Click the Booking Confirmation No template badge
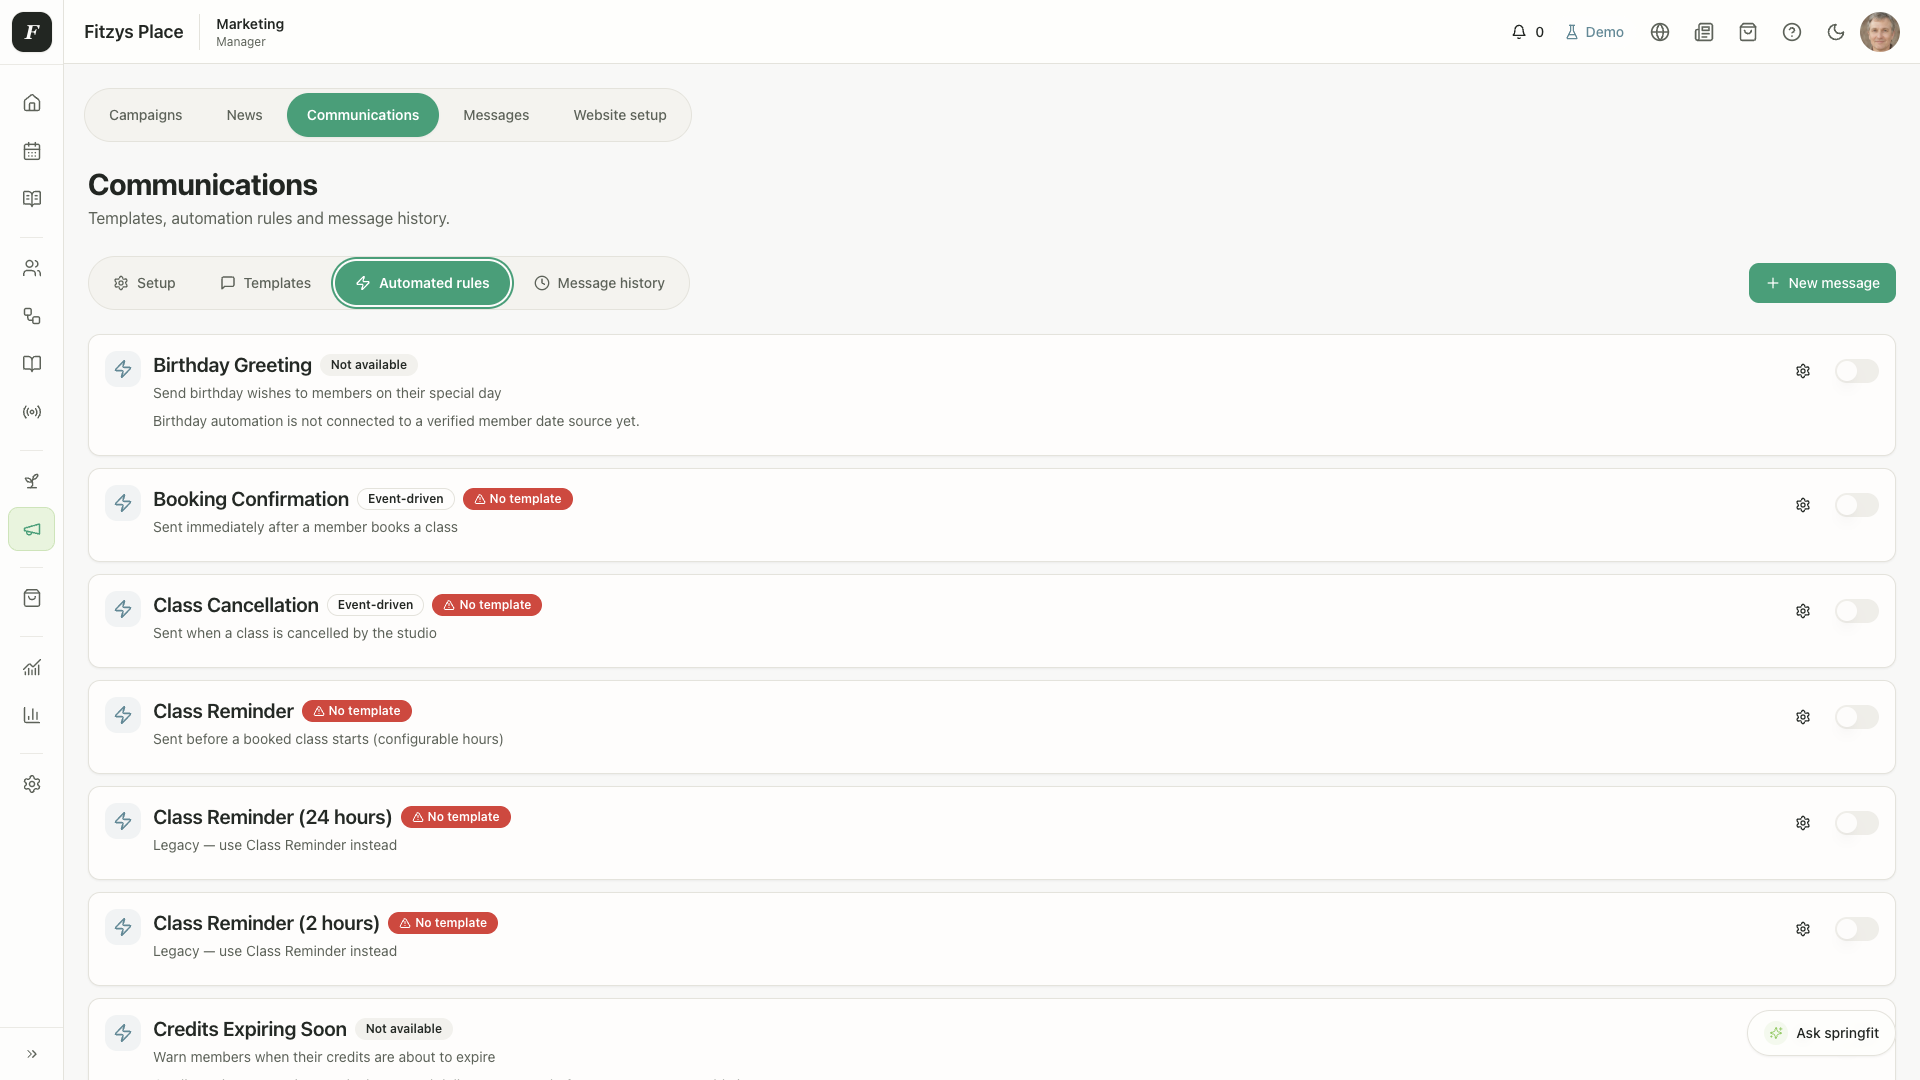1920x1080 pixels. (518, 499)
